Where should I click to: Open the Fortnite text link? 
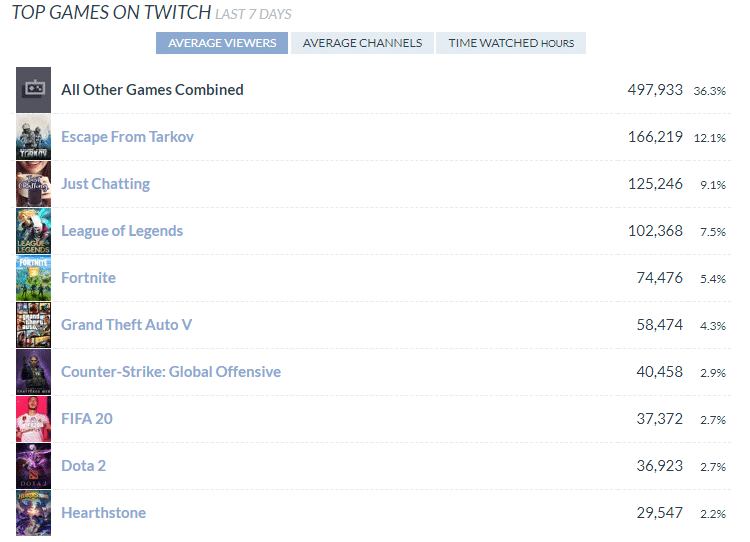(x=88, y=278)
